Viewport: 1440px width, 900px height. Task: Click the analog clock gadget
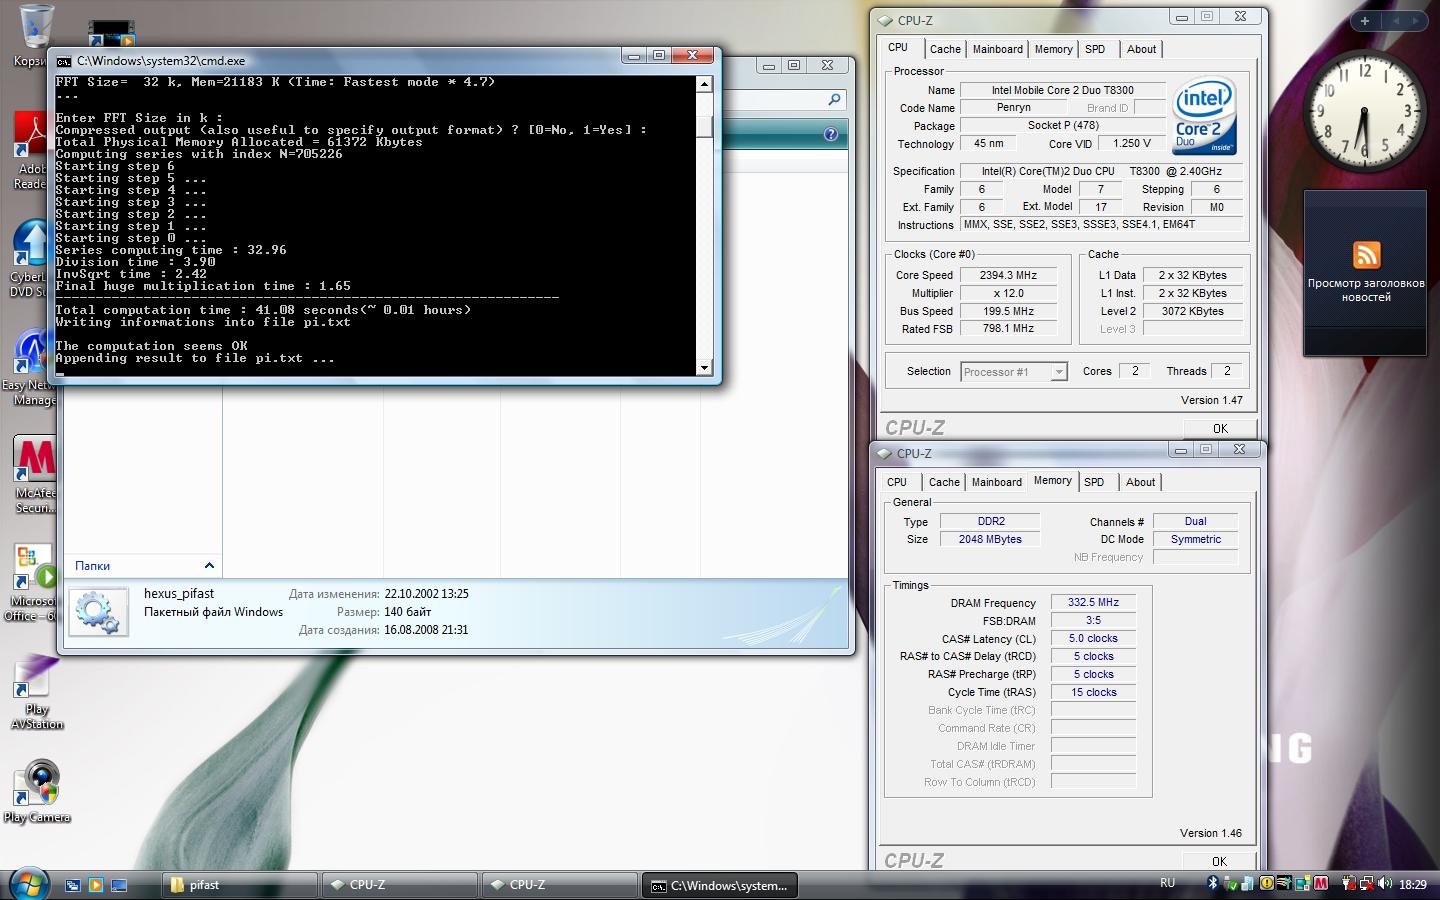coord(1365,110)
